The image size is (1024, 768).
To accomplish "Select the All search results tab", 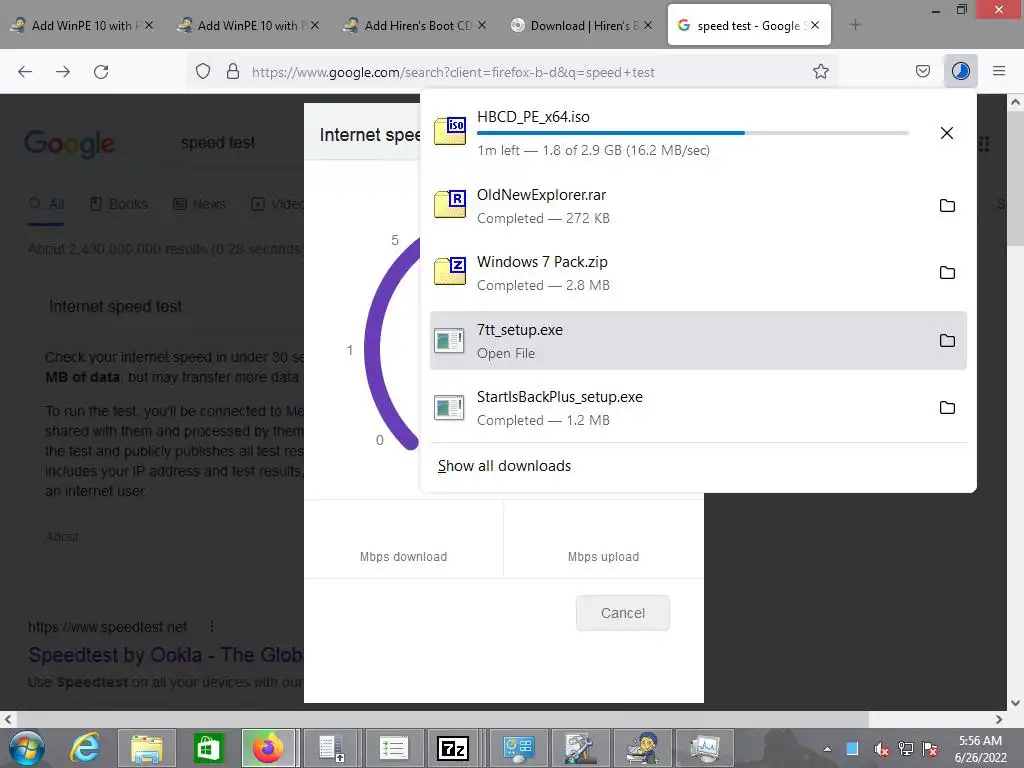I will click(46, 204).
